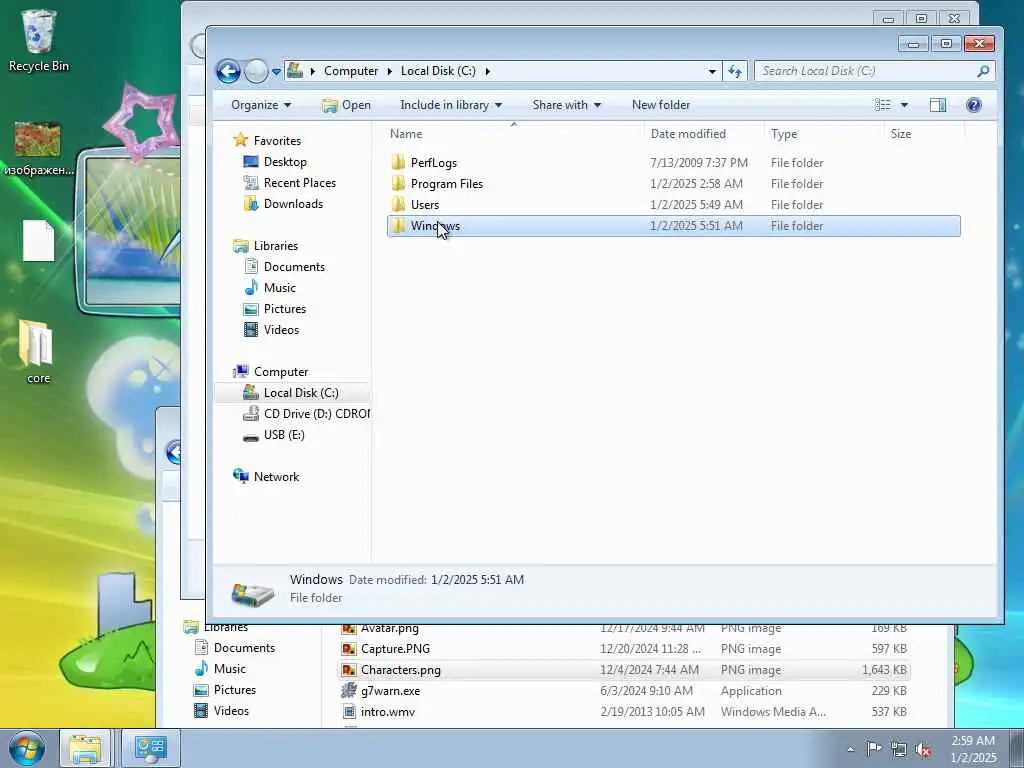Select core folder on desktop

point(37,351)
